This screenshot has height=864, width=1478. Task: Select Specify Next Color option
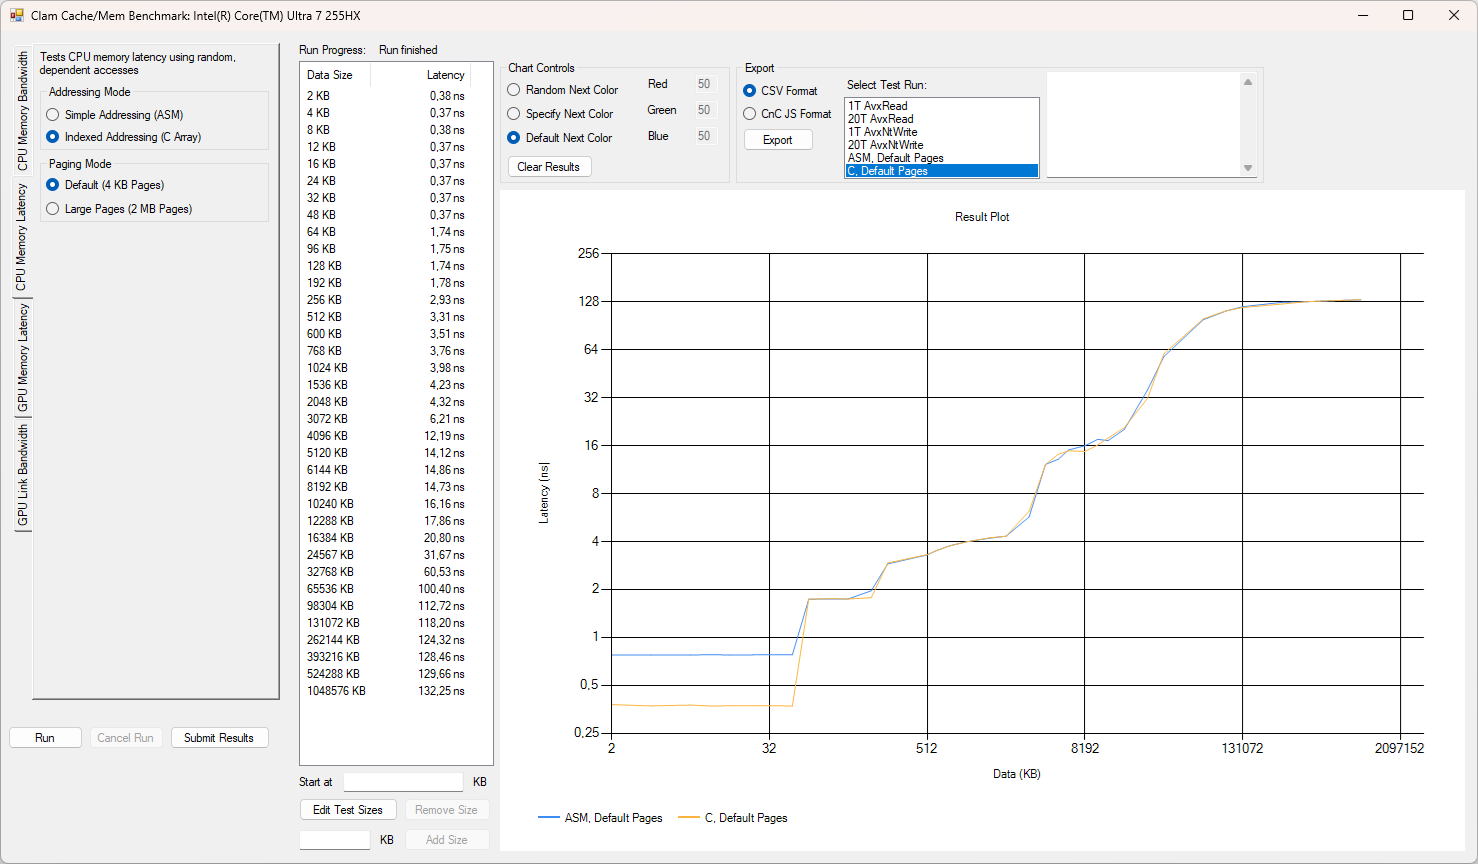[514, 114]
